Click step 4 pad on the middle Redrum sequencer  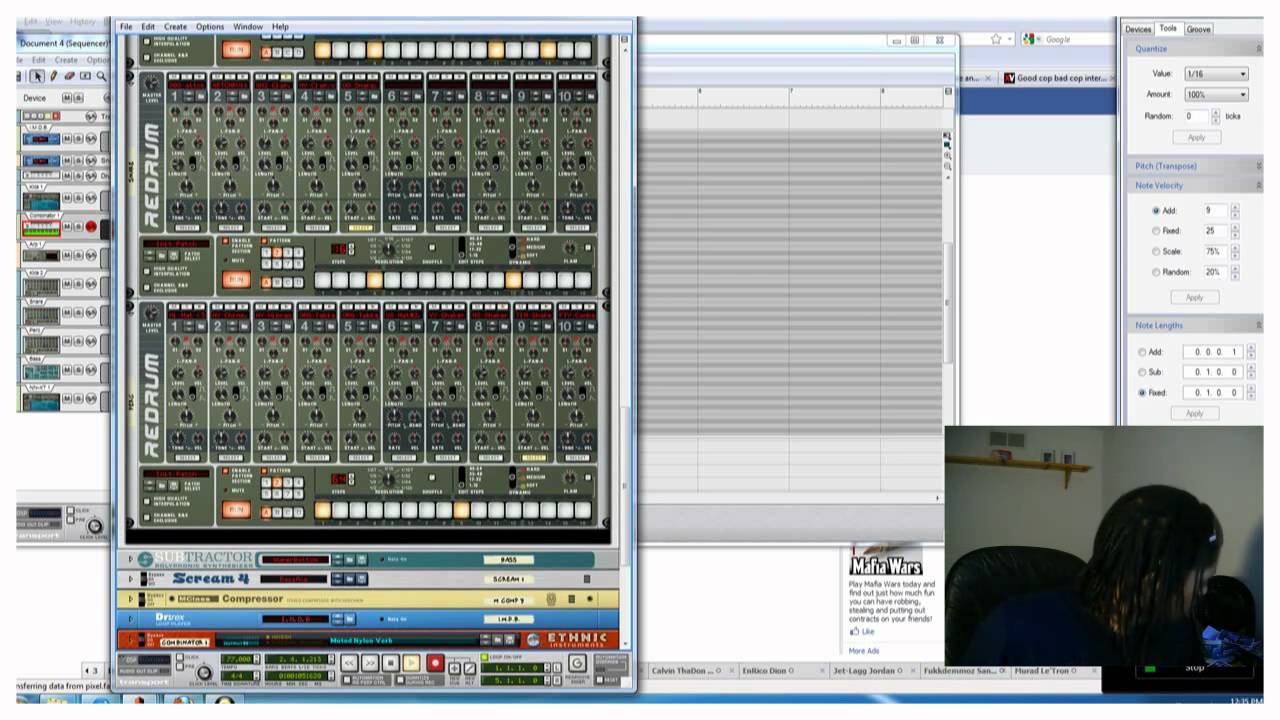click(374, 281)
